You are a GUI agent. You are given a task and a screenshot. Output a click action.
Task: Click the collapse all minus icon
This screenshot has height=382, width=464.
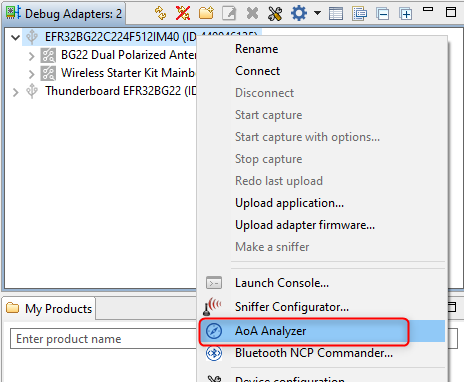[x=383, y=14]
